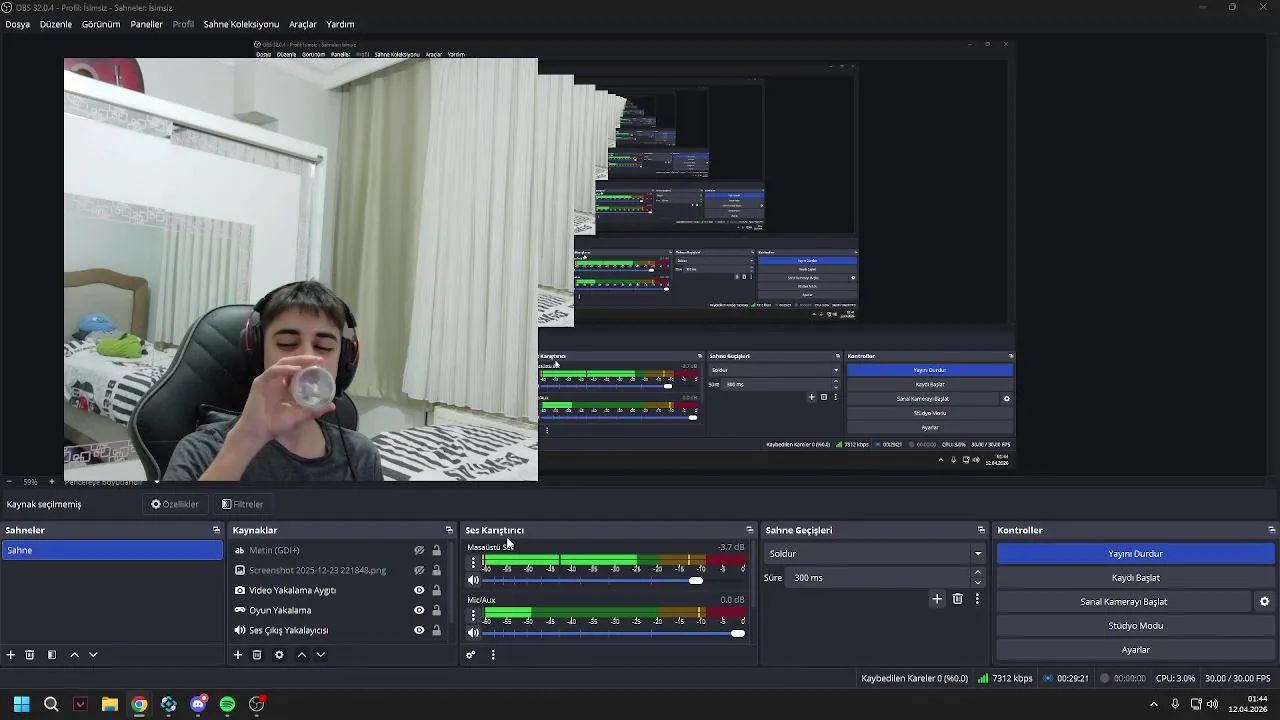Open preview scaling dropdown arrow
Screen dimensions: 1280x720
156,482
